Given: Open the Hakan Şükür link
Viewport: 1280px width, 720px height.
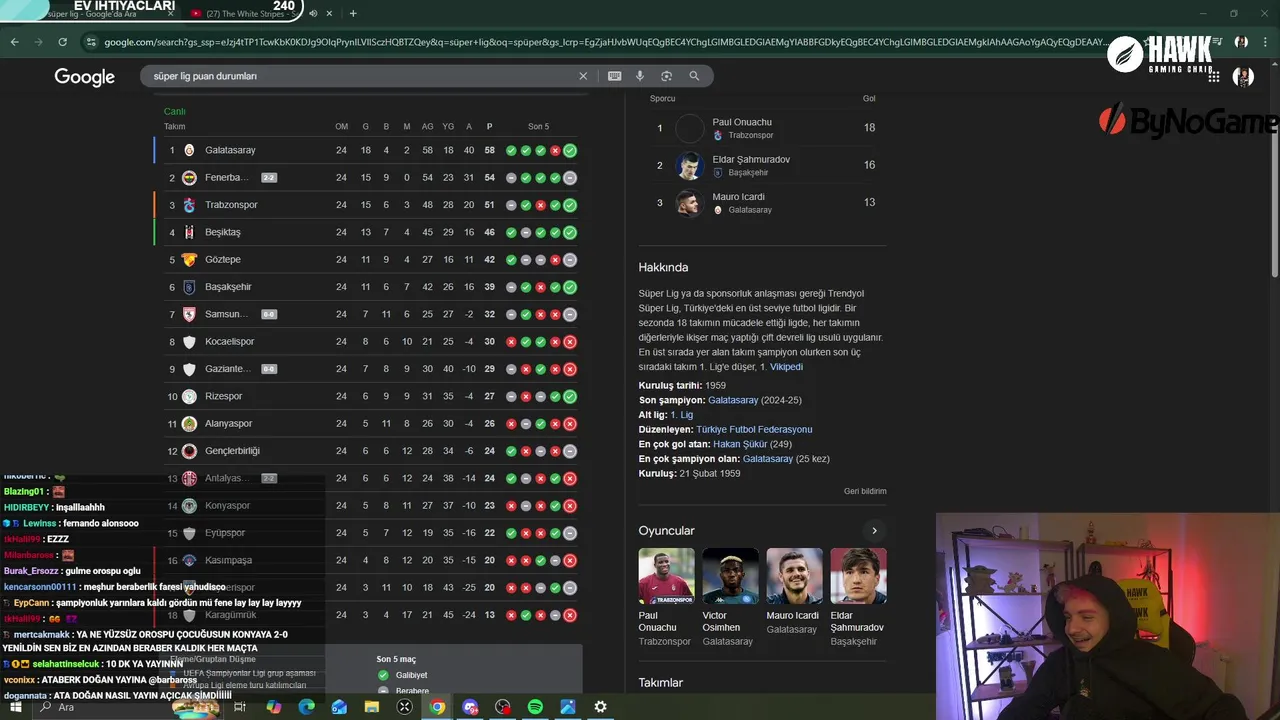Looking at the screenshot, I should 740,444.
